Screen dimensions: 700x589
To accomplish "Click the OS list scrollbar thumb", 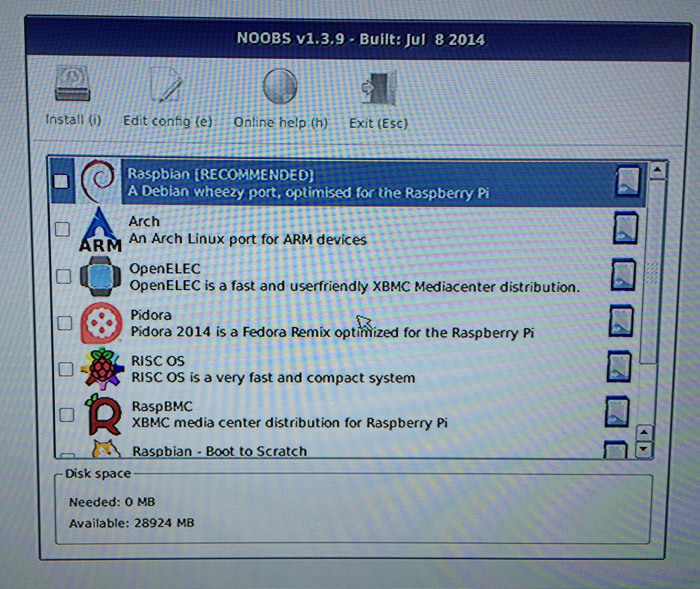I will [x=650, y=272].
